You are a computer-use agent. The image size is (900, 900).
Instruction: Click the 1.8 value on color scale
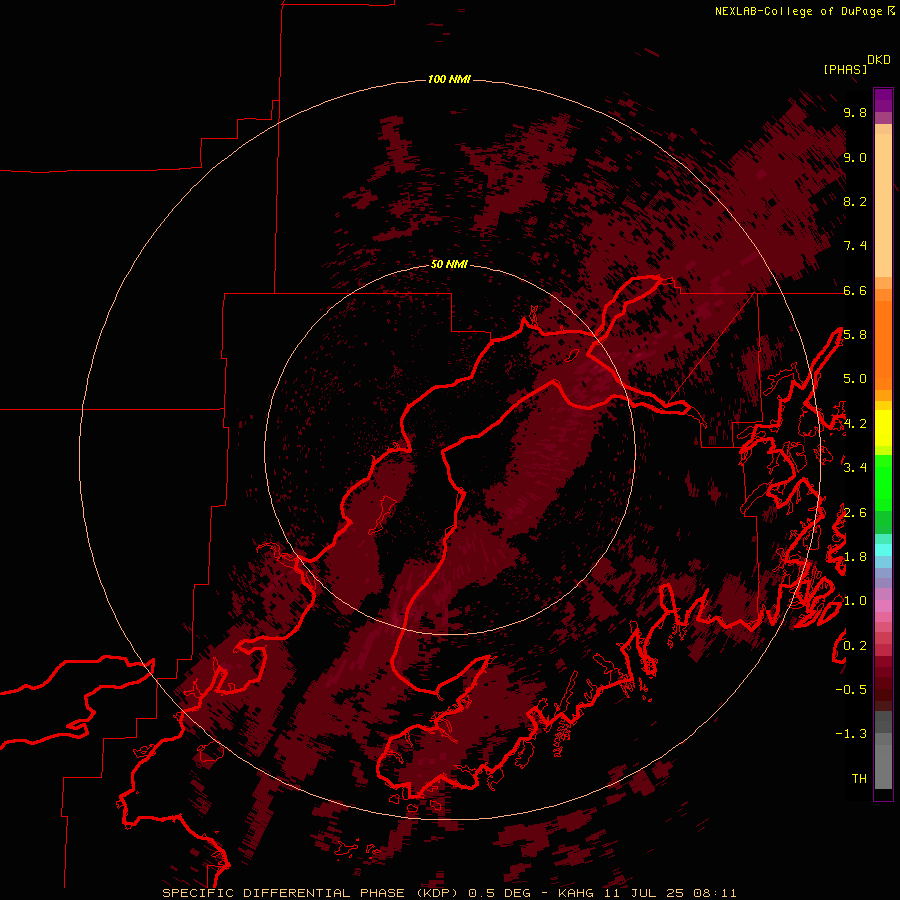855,557
